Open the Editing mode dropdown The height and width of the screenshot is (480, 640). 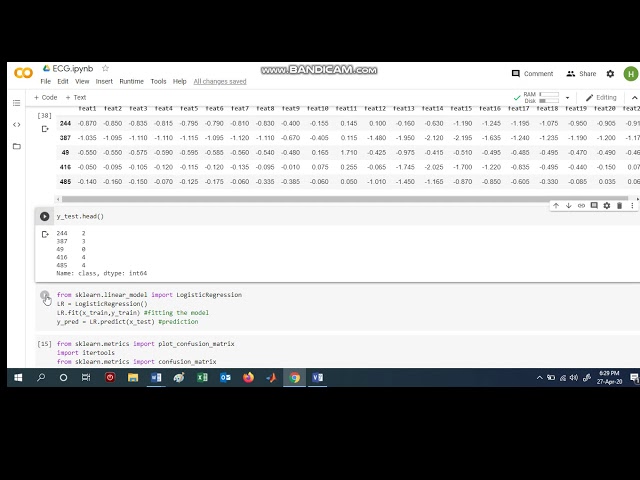(x=601, y=98)
